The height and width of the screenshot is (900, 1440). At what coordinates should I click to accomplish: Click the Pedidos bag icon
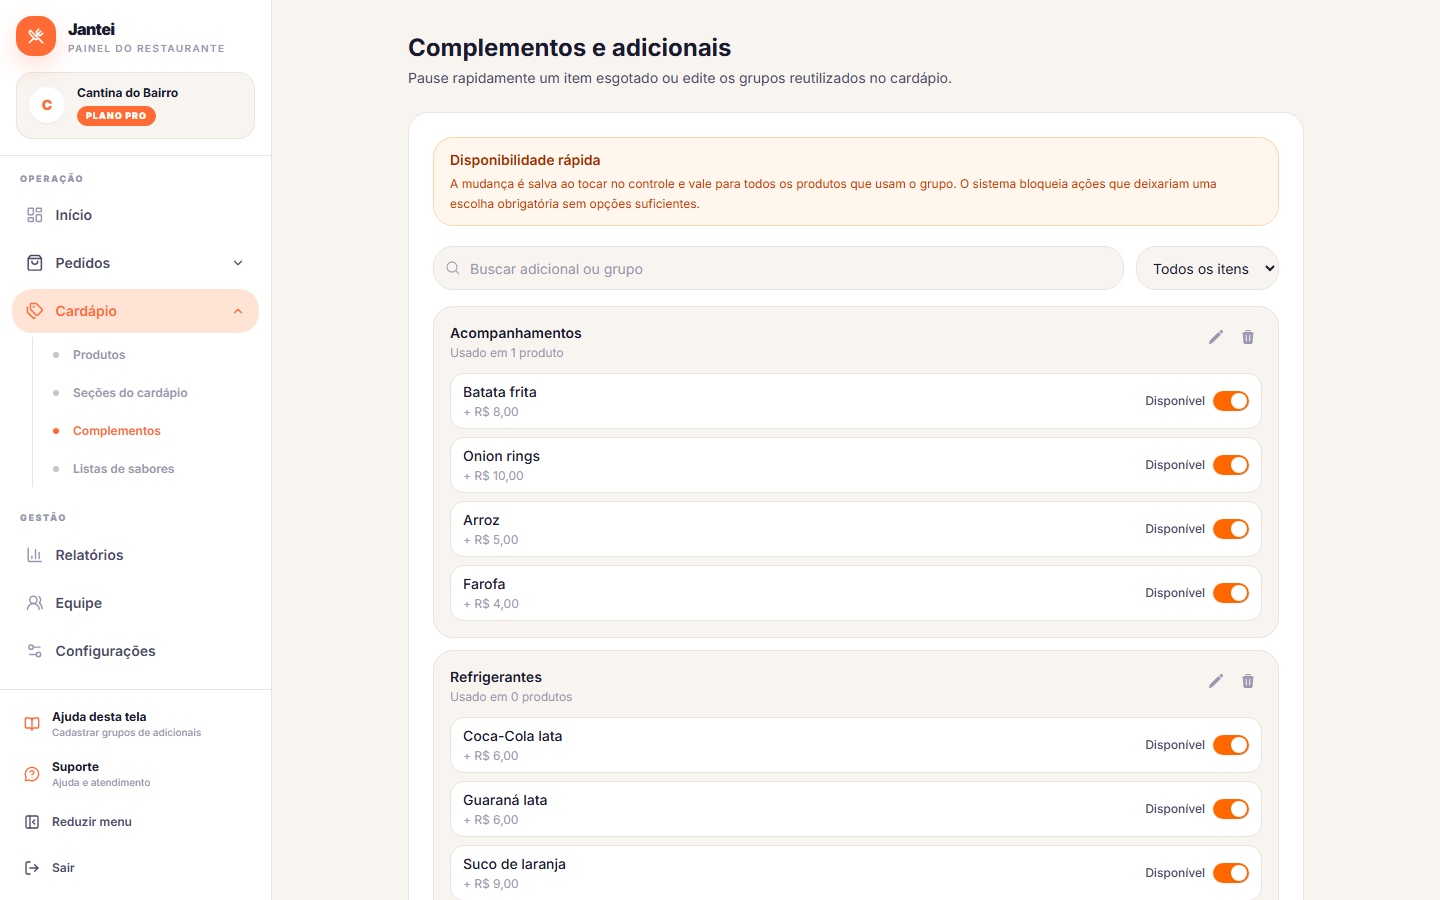(x=35, y=263)
